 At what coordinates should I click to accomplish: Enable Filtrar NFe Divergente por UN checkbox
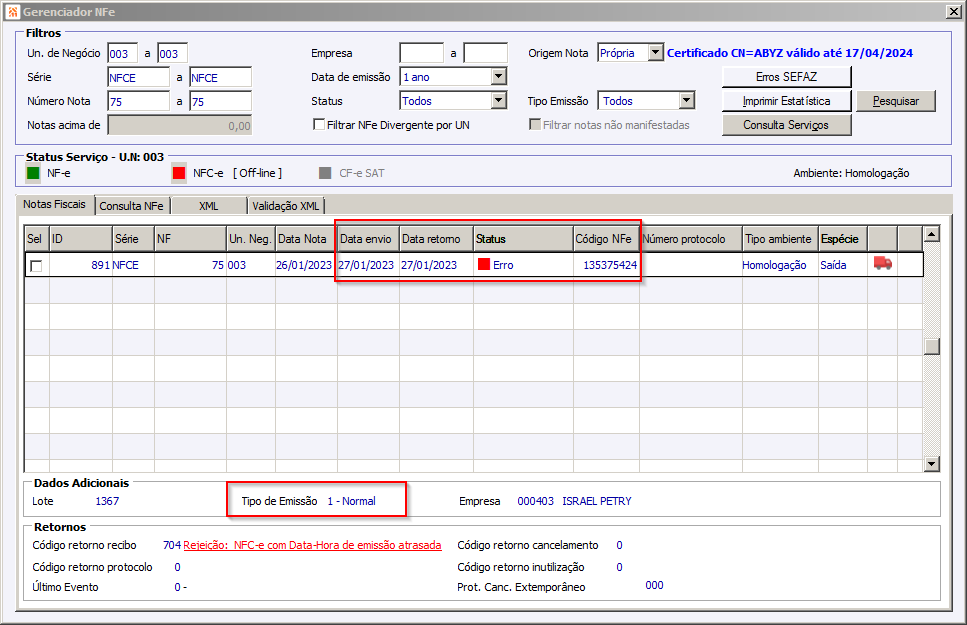[x=319, y=125]
